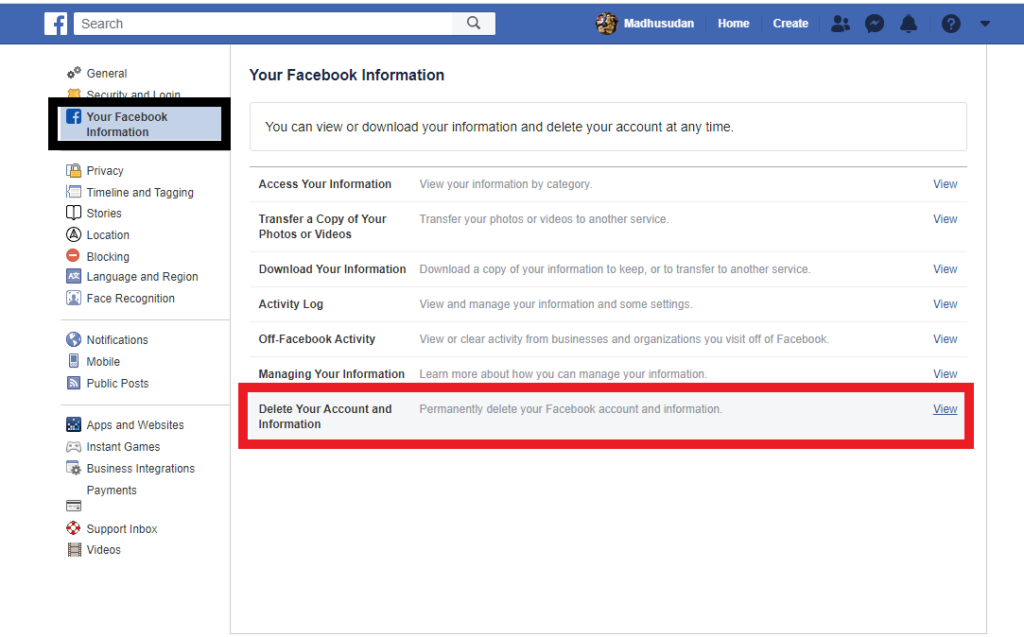The image size is (1024, 637).
Task: Open Apps and Websites label
Action: click(135, 425)
